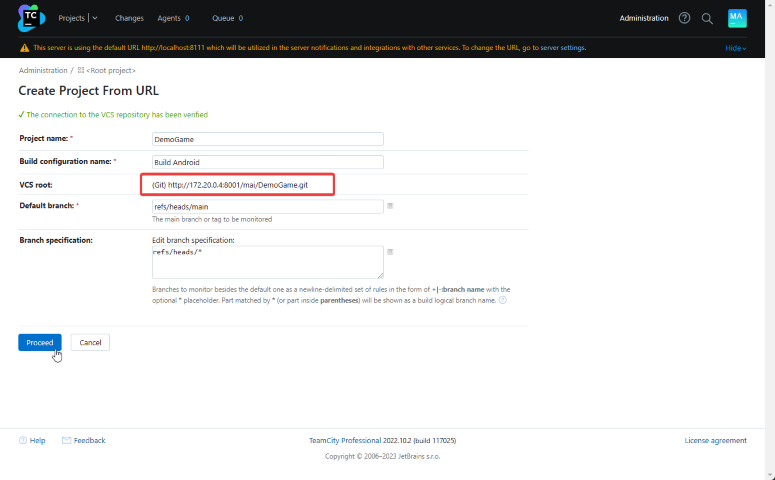The height and width of the screenshot is (480, 775).
Task: Open the help question mark icon in header
Action: pyautogui.click(x=684, y=18)
